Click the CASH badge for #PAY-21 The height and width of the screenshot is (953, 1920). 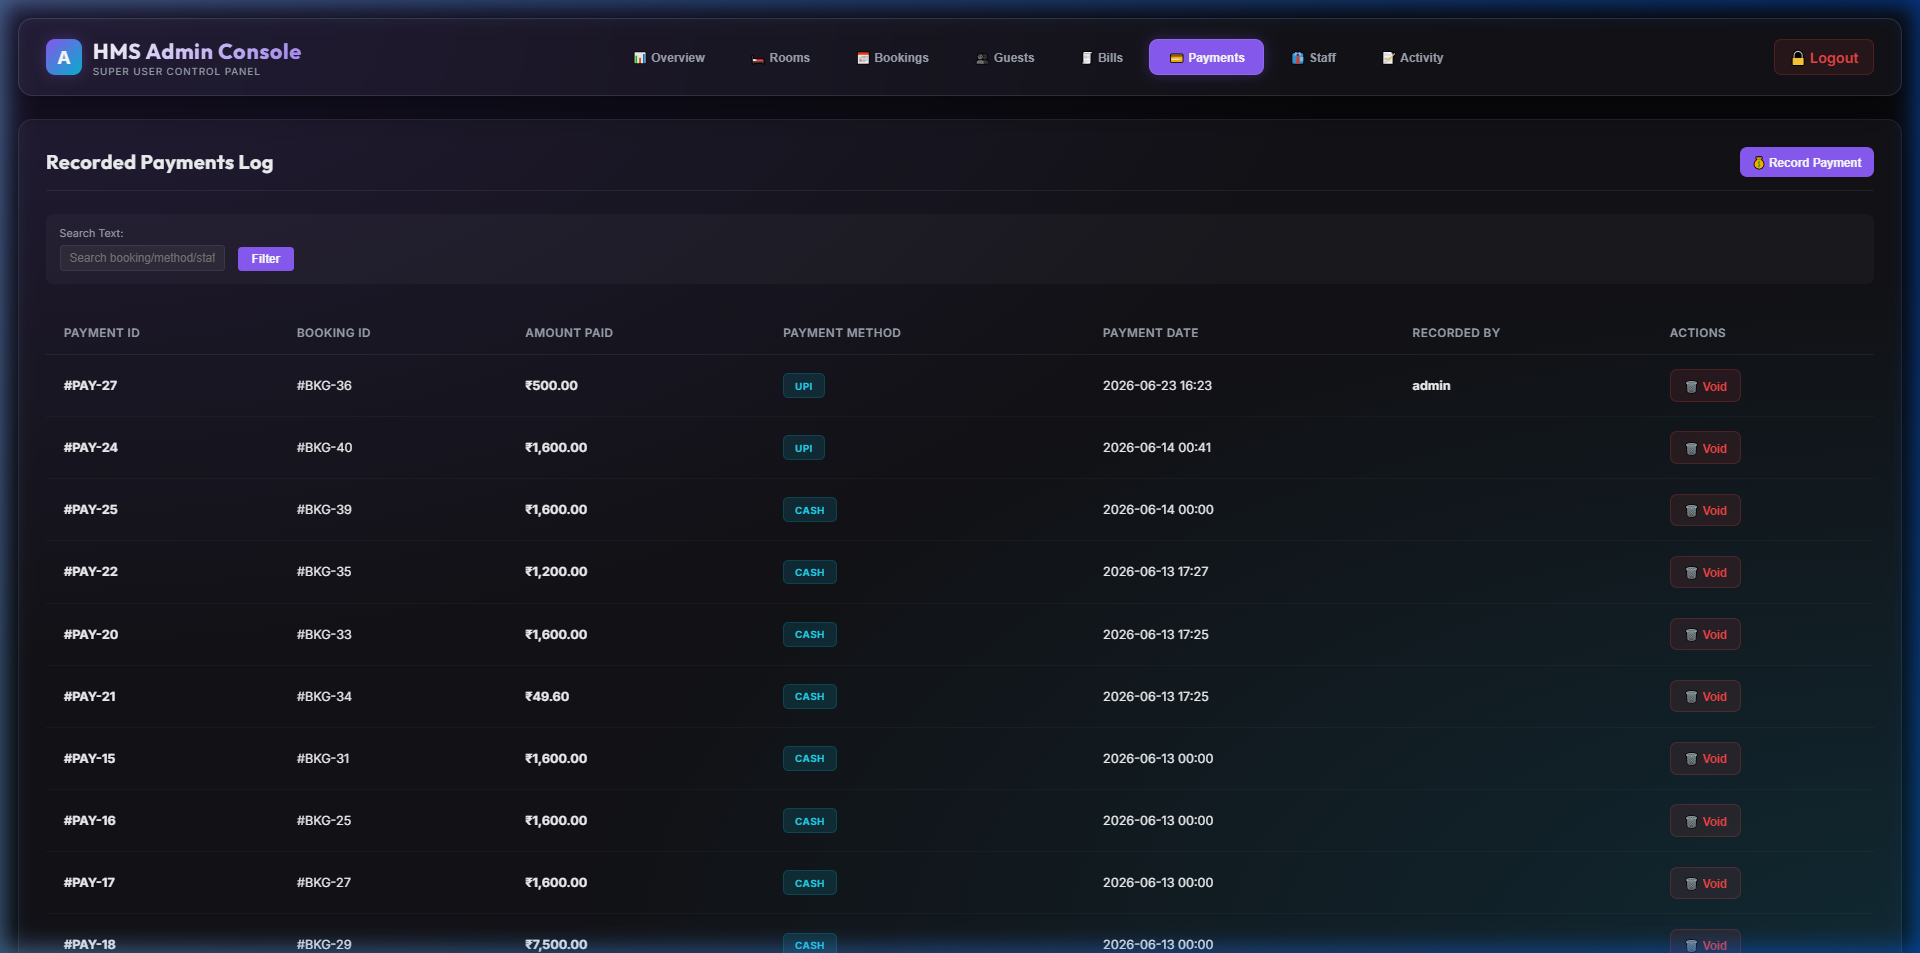click(810, 696)
